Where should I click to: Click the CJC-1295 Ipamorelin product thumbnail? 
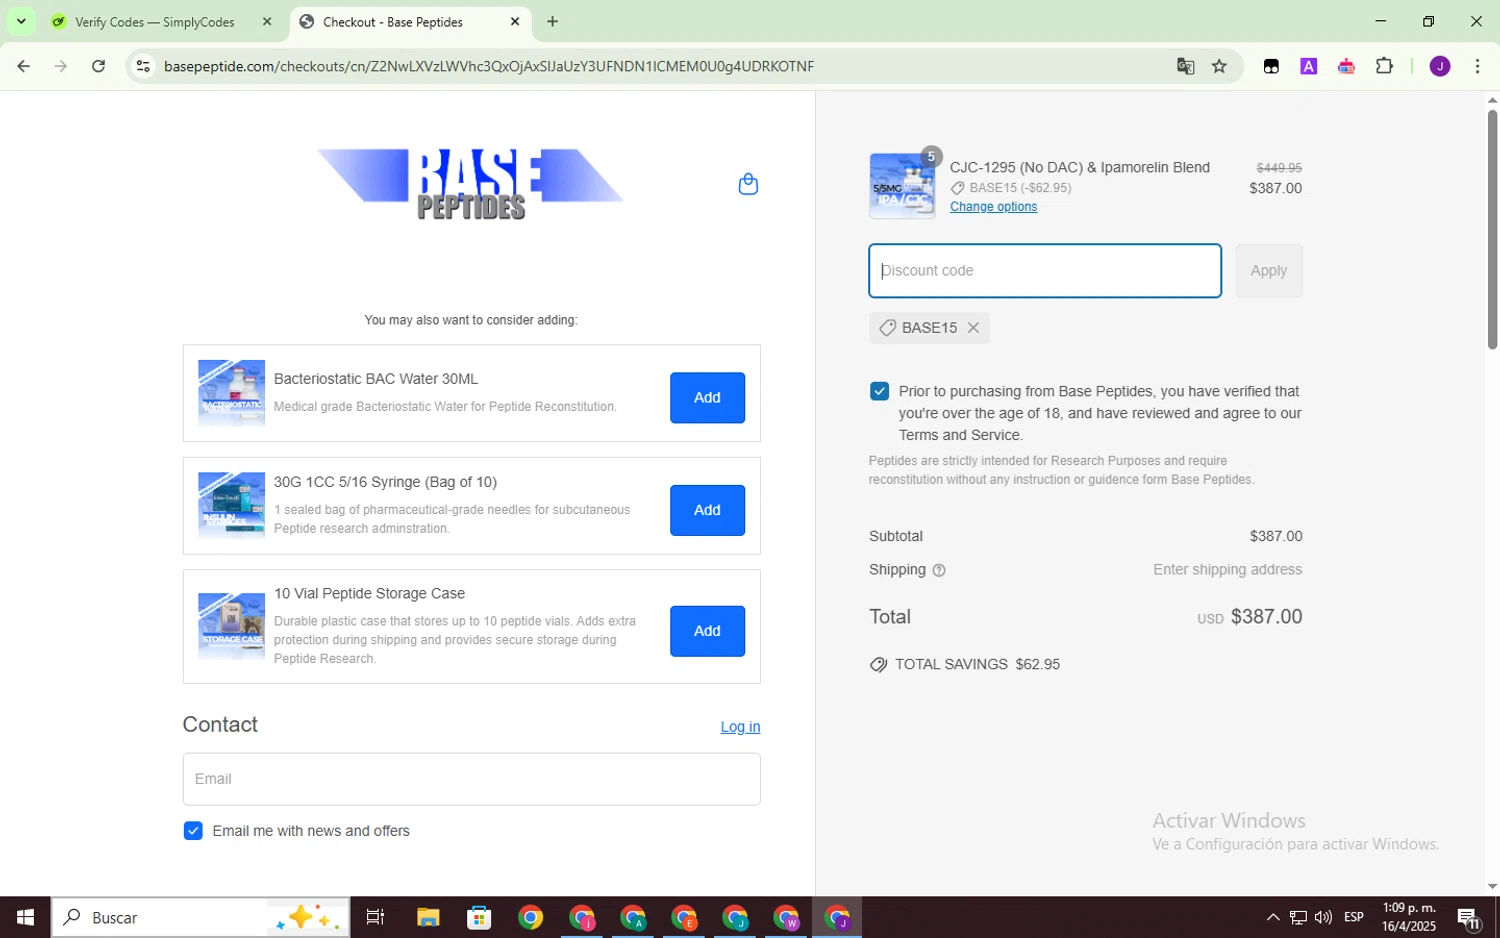coord(902,186)
